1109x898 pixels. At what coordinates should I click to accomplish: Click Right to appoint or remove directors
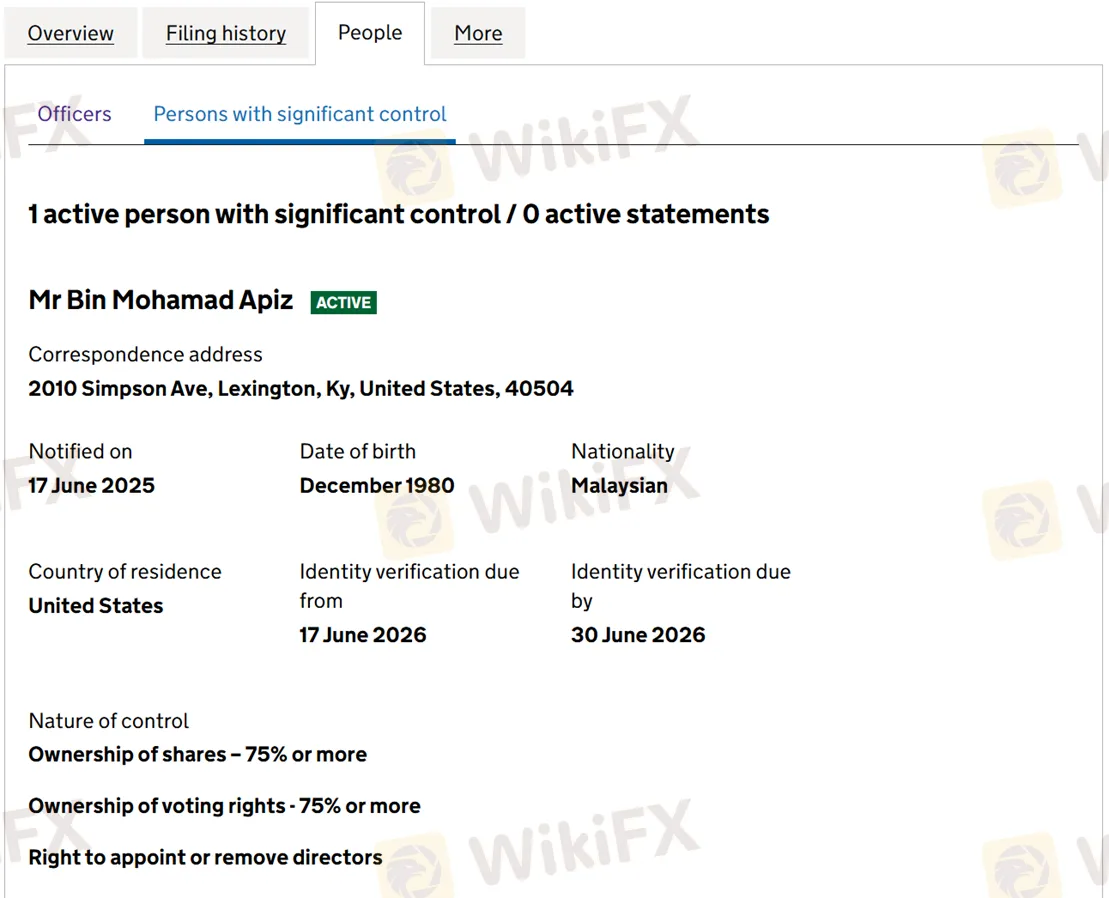tap(206, 857)
